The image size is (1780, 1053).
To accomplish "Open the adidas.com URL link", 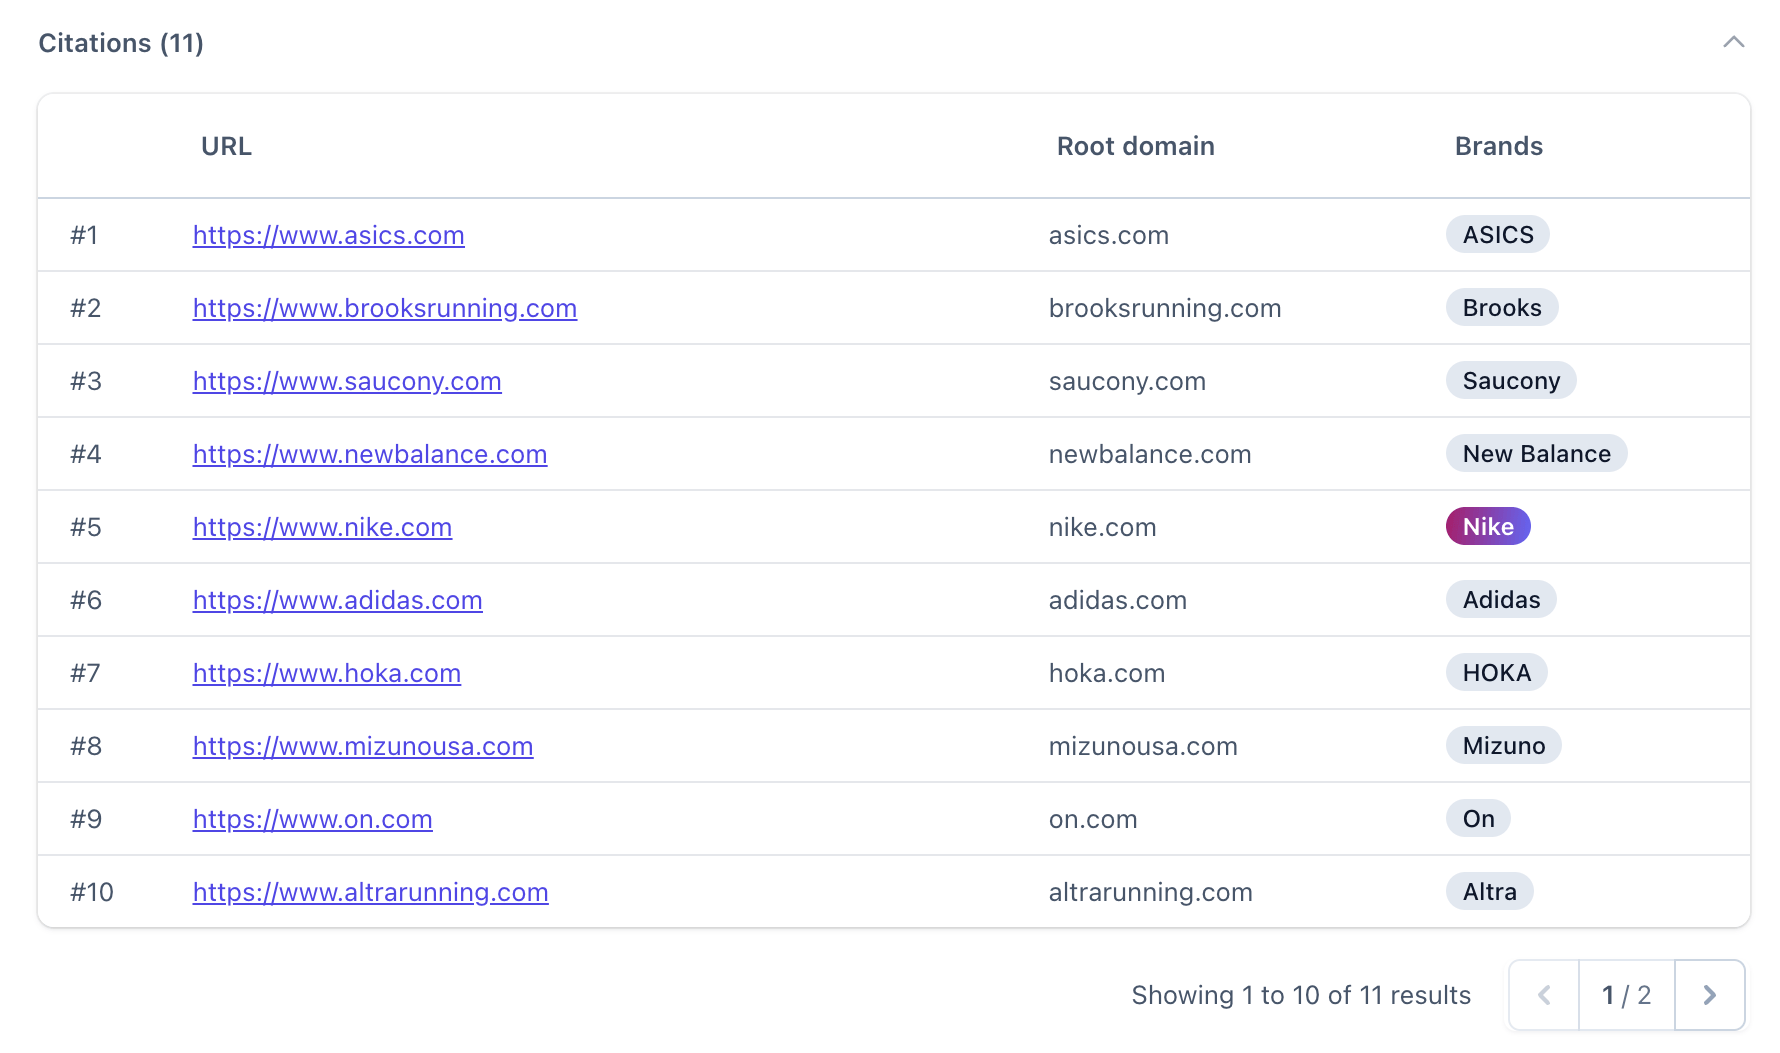I will (338, 600).
